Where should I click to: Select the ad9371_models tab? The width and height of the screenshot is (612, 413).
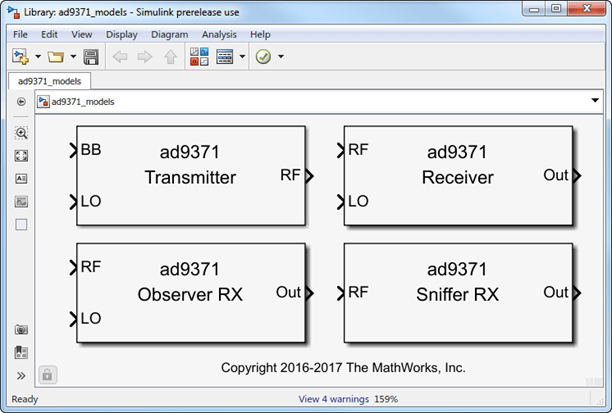coord(50,81)
